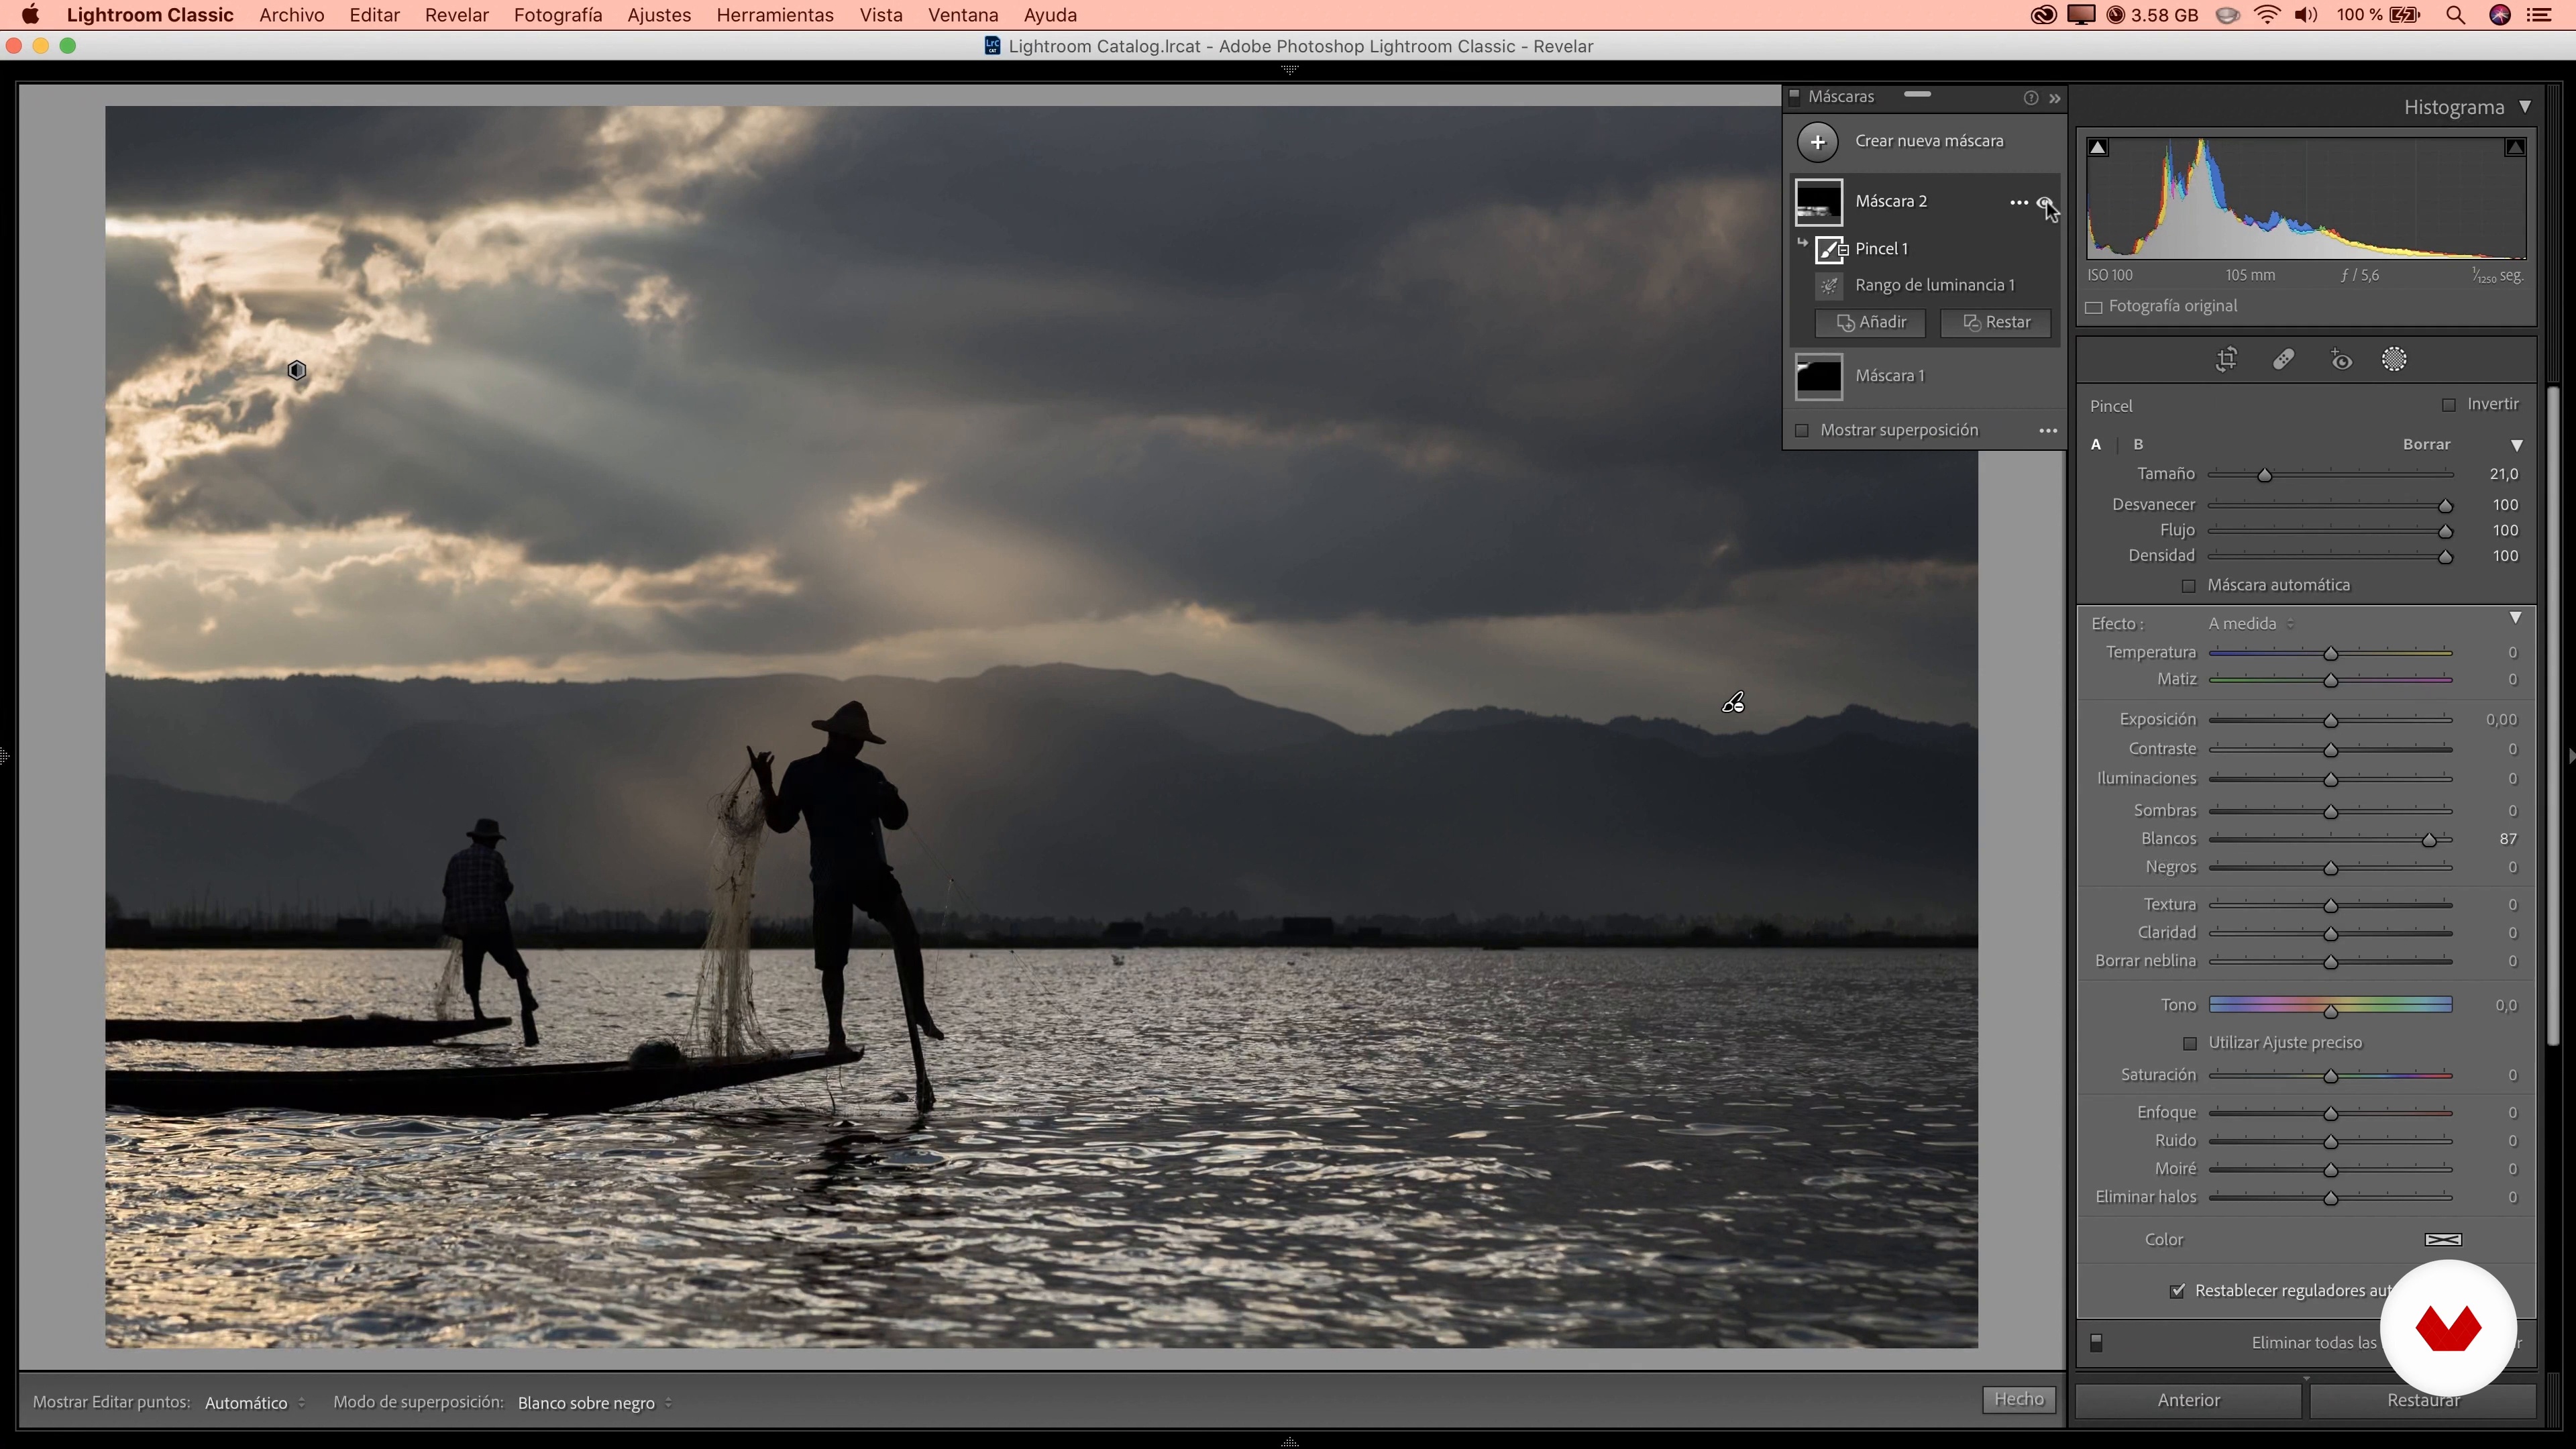Open Creative Cloud menu bar icon
The image size is (2576, 1449).
[x=2043, y=15]
